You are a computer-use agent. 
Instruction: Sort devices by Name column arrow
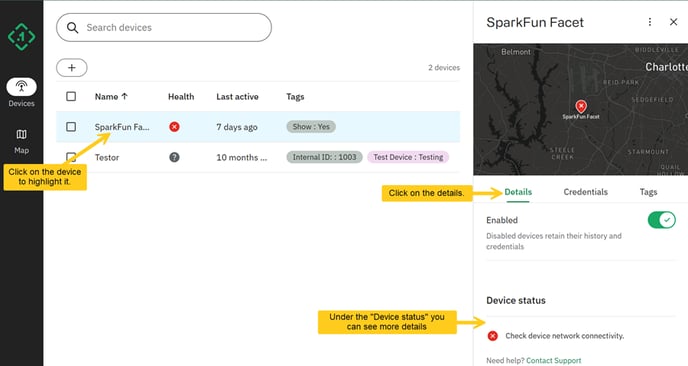(x=125, y=96)
